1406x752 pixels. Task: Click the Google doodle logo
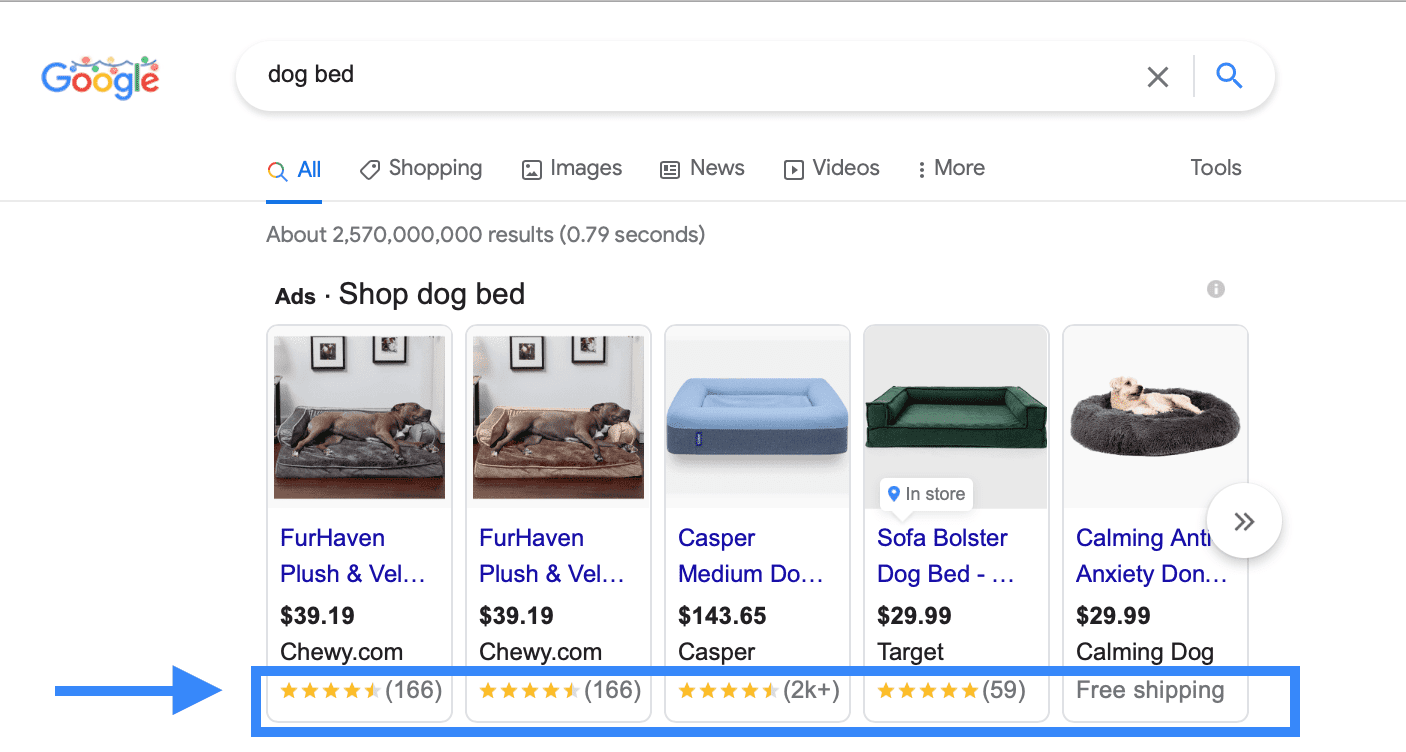pyautogui.click(x=99, y=77)
